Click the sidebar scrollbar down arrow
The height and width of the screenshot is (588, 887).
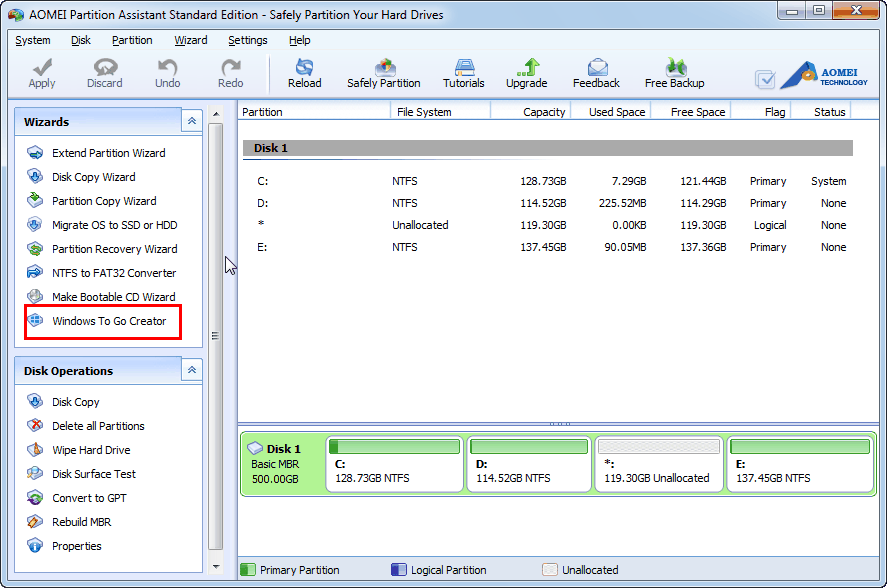coord(216,566)
